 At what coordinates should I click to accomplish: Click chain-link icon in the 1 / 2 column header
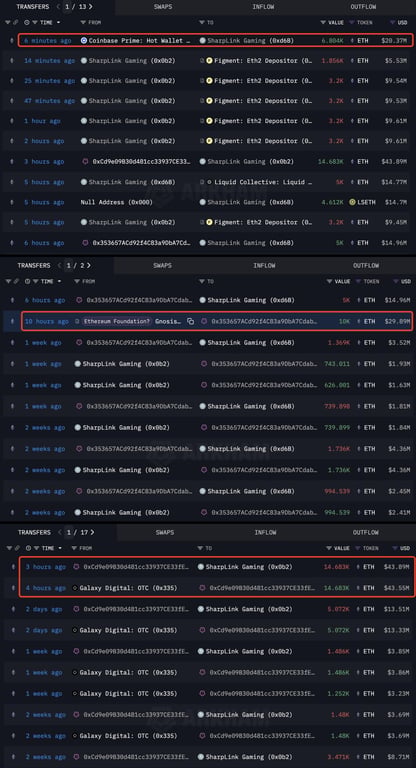16,281
